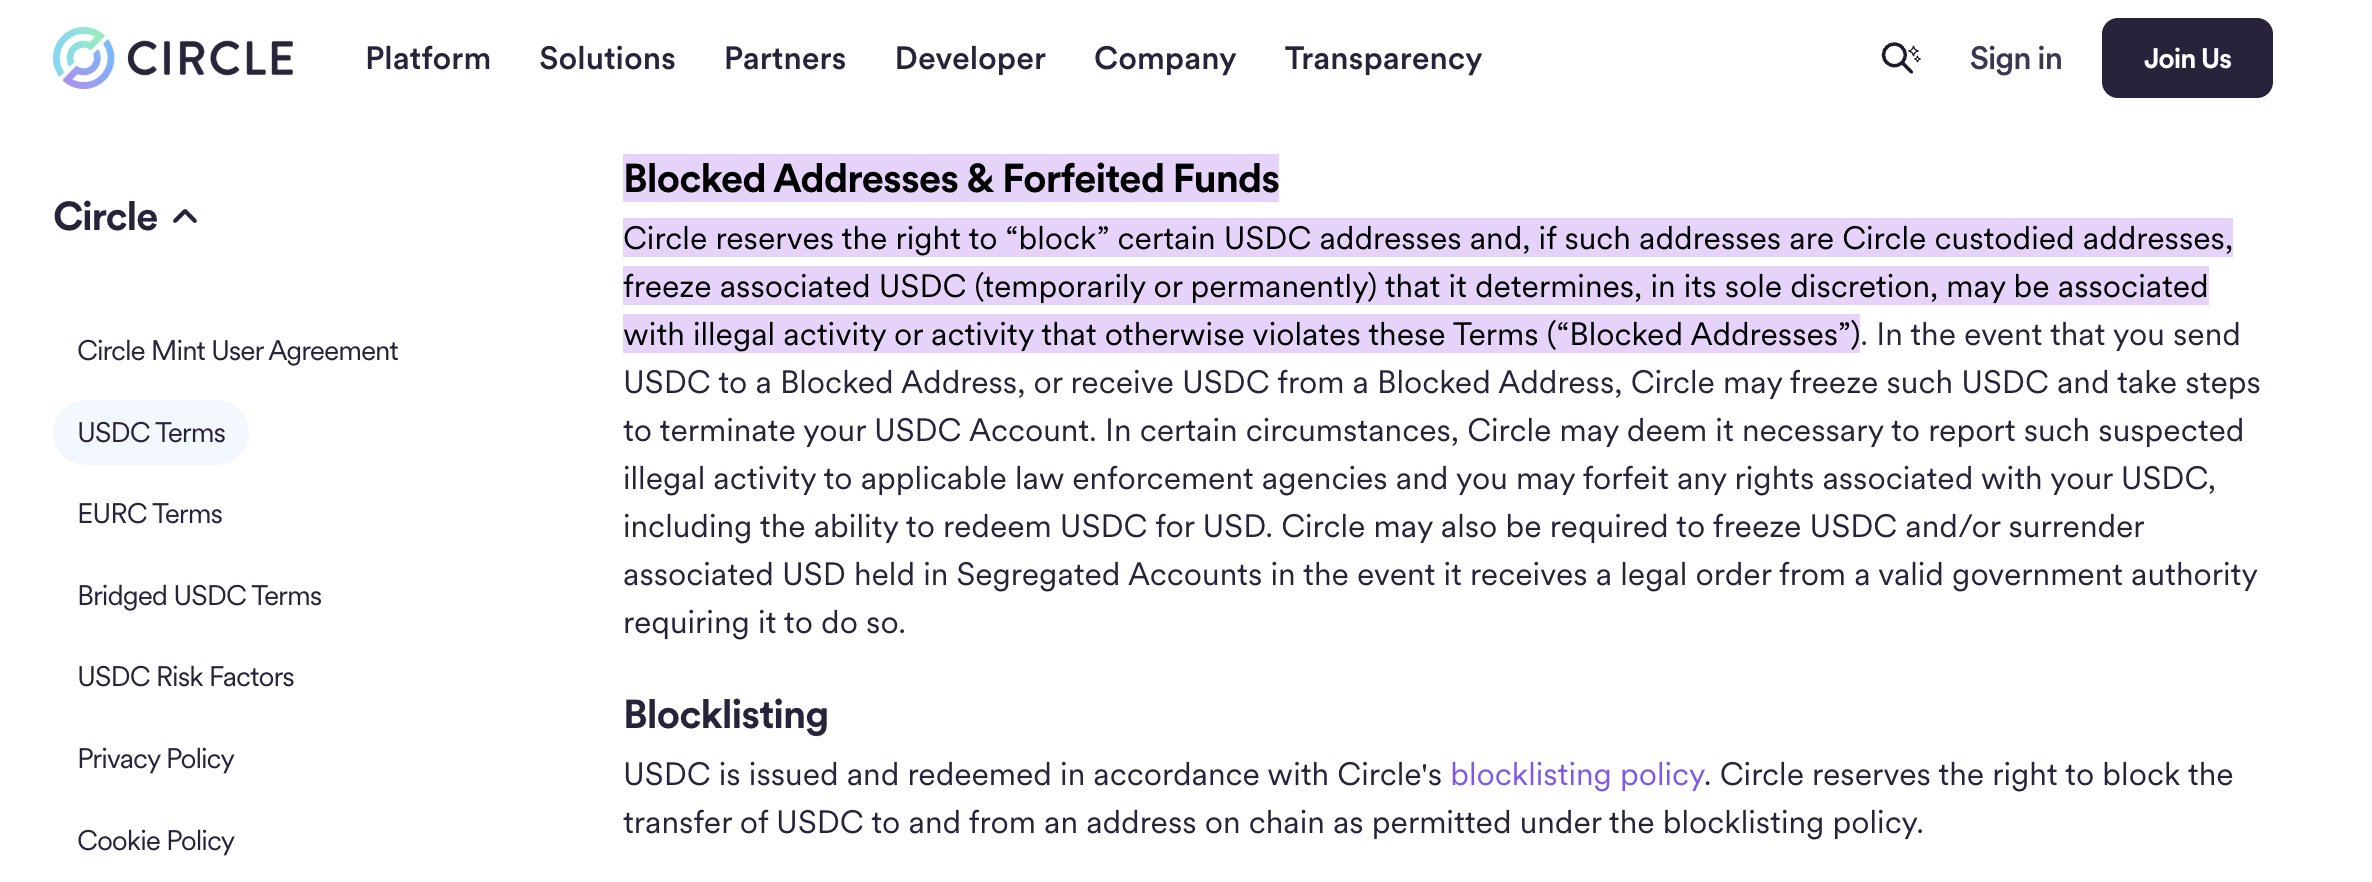Open the Solutions navigation menu

coord(607,58)
